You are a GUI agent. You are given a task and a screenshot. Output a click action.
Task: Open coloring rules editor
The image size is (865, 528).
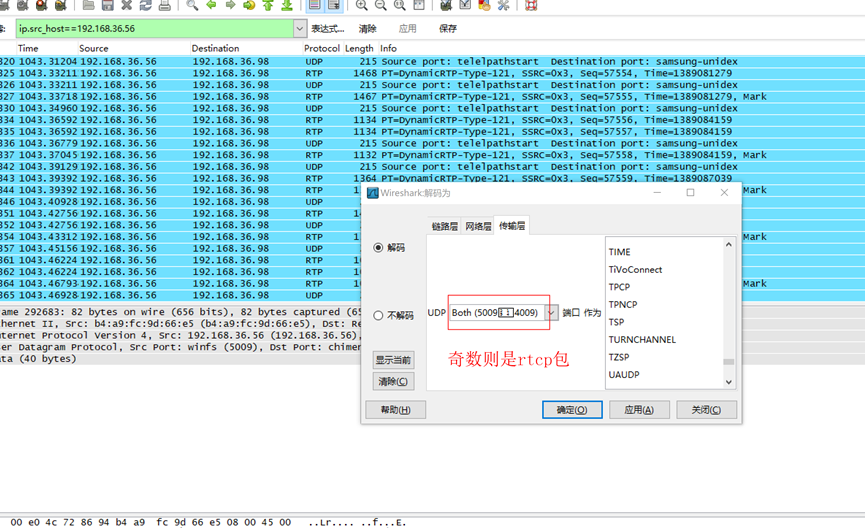pyautogui.click(x=484, y=5)
